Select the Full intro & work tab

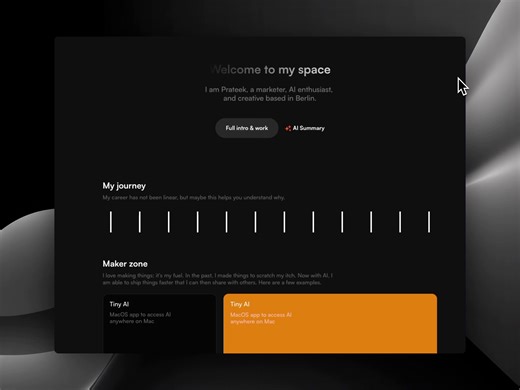pos(247,128)
